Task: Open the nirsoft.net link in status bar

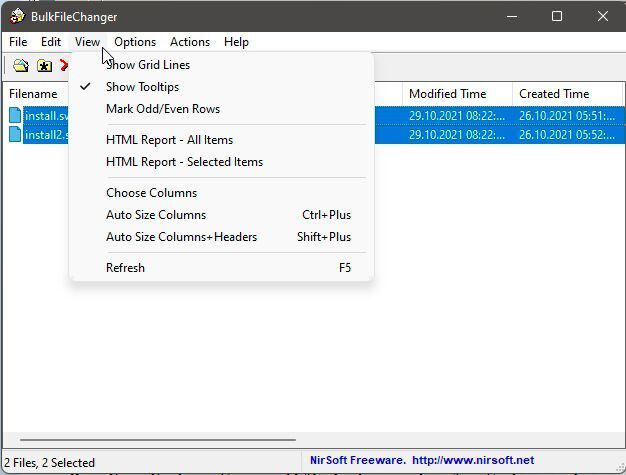Action: click(473, 461)
